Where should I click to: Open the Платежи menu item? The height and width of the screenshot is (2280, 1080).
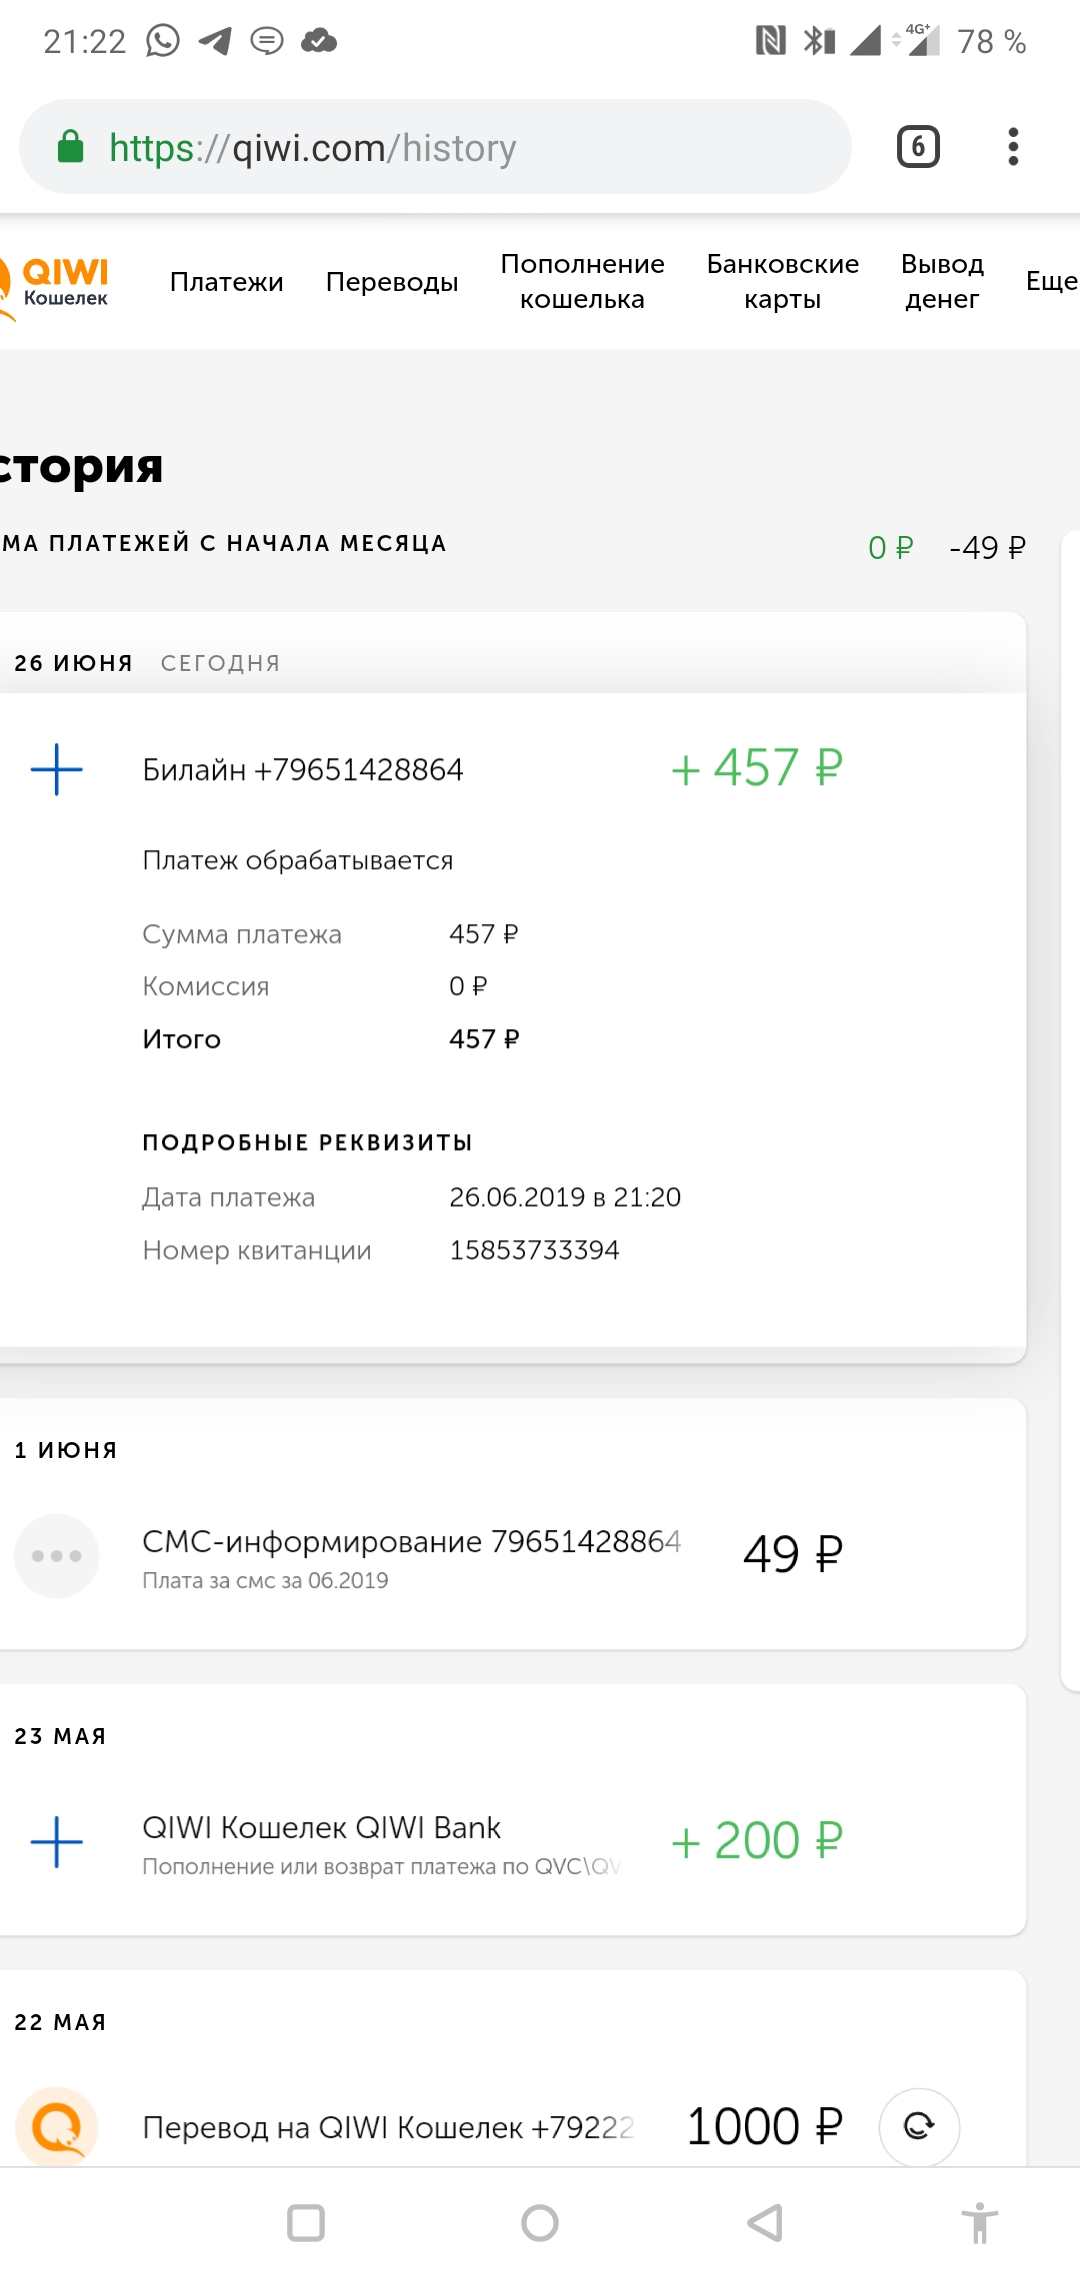coord(227,282)
